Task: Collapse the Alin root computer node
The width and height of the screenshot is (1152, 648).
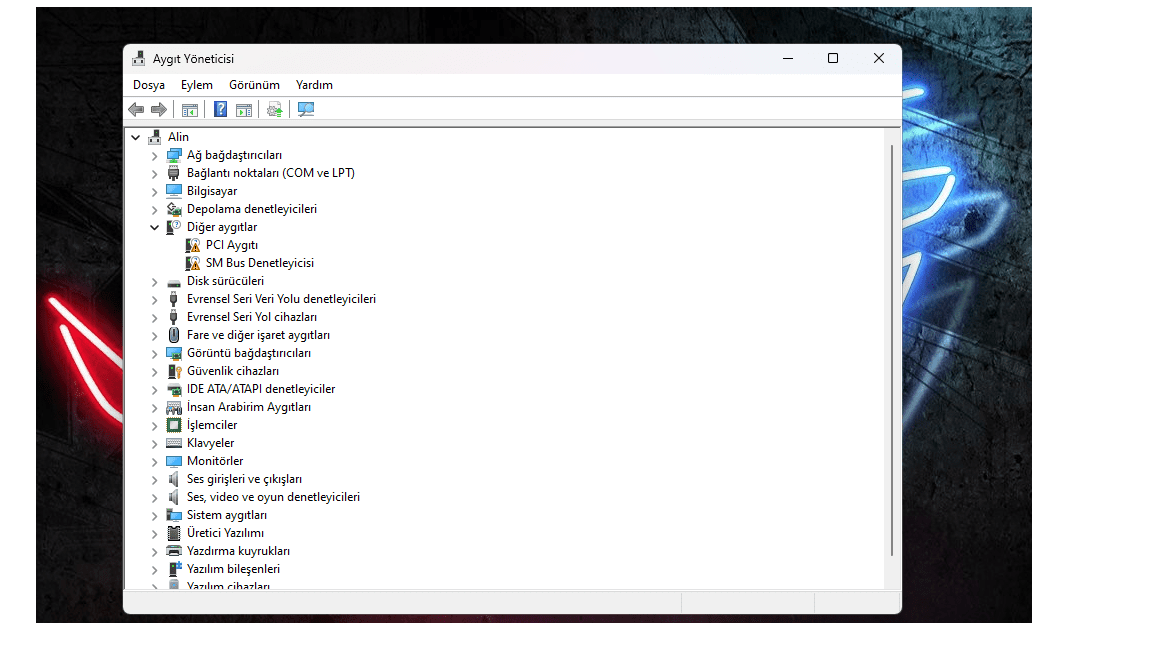Action: (135, 137)
